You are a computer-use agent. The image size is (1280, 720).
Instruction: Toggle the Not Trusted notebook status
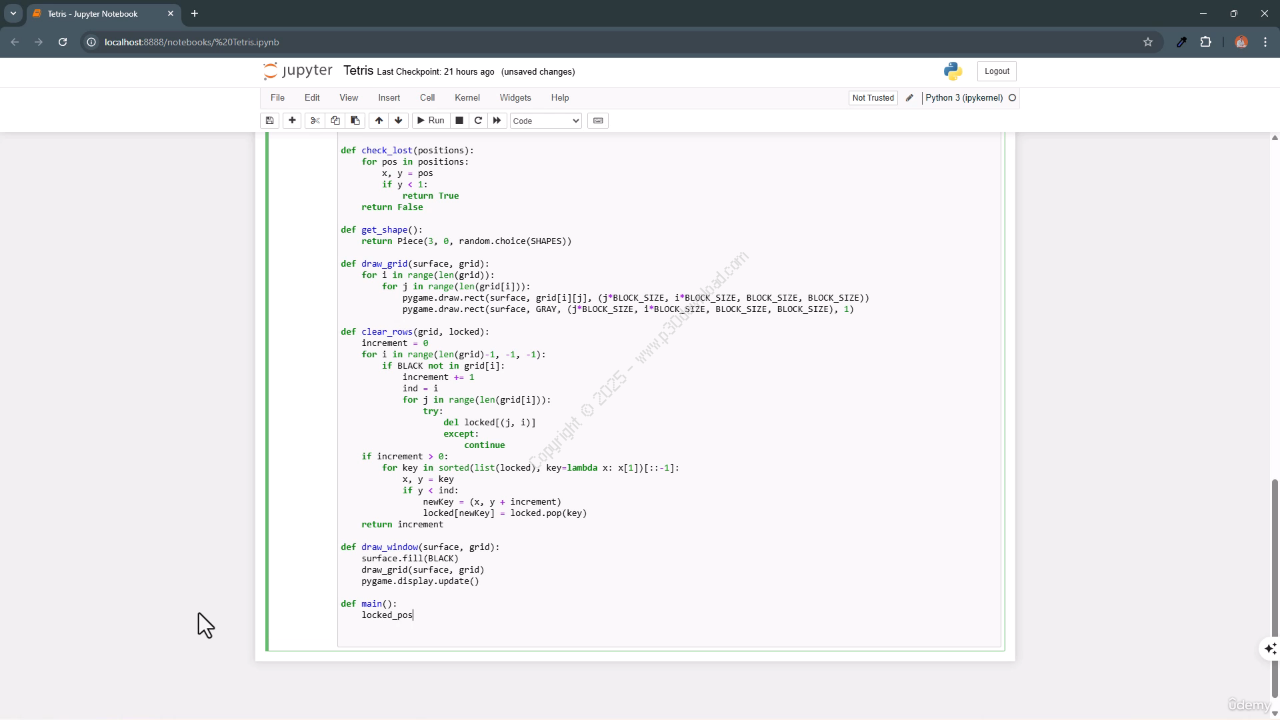point(872,98)
